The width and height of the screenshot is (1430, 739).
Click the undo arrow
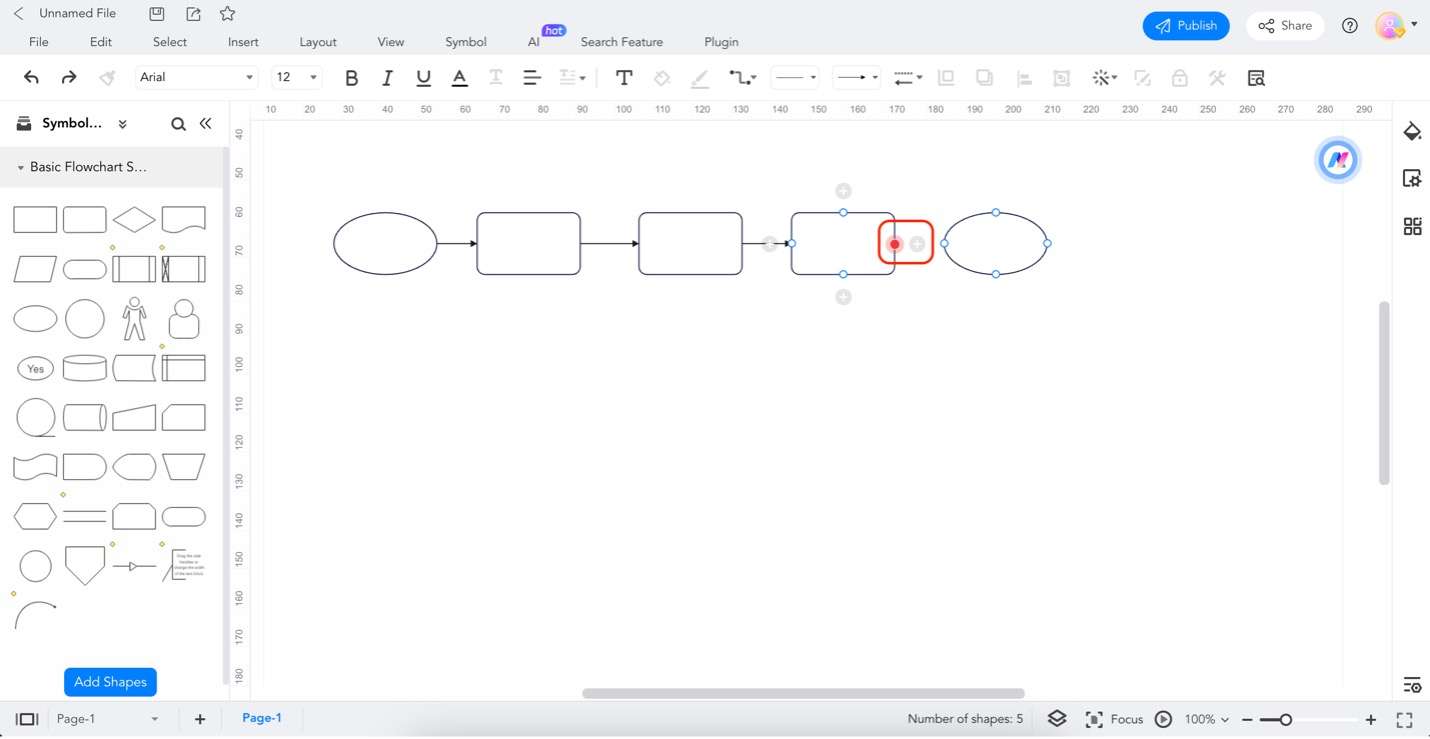pyautogui.click(x=31, y=77)
